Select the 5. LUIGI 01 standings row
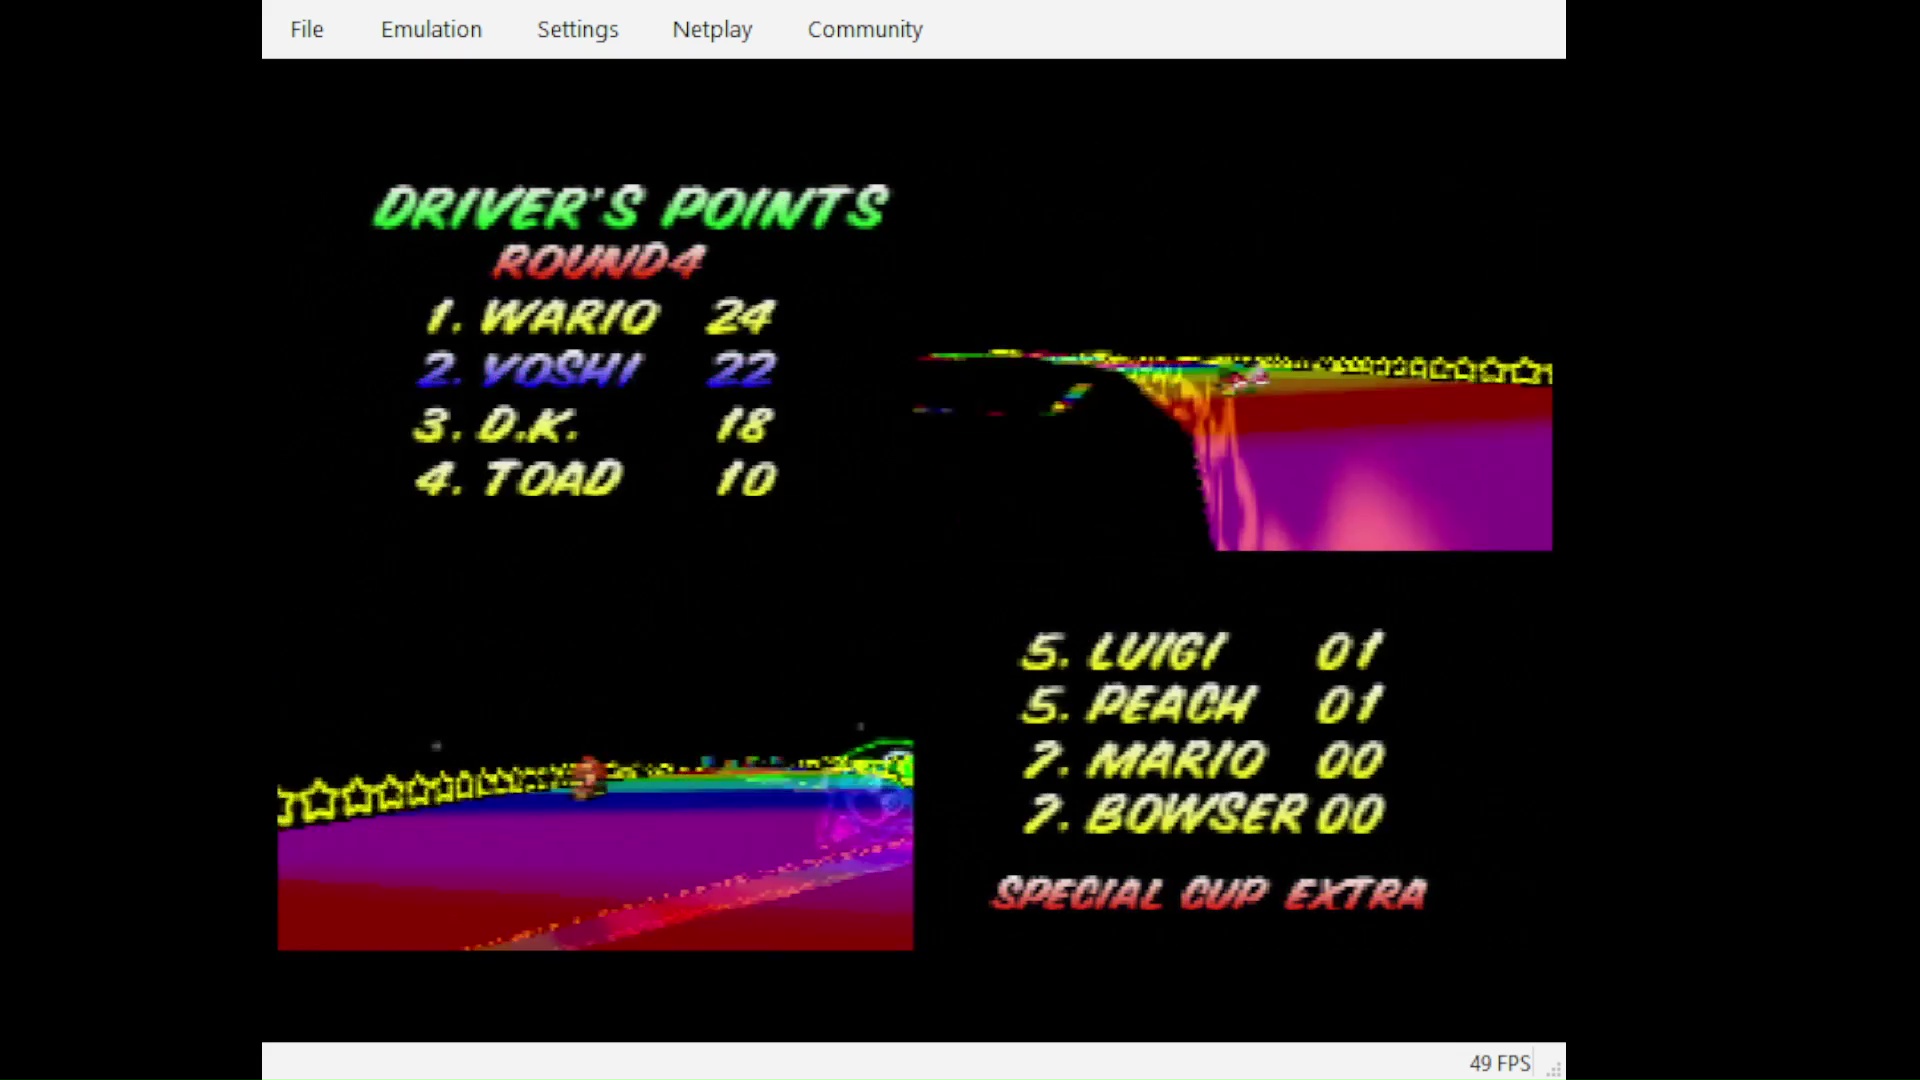Viewport: 1920px width, 1080px height. [x=1202, y=651]
